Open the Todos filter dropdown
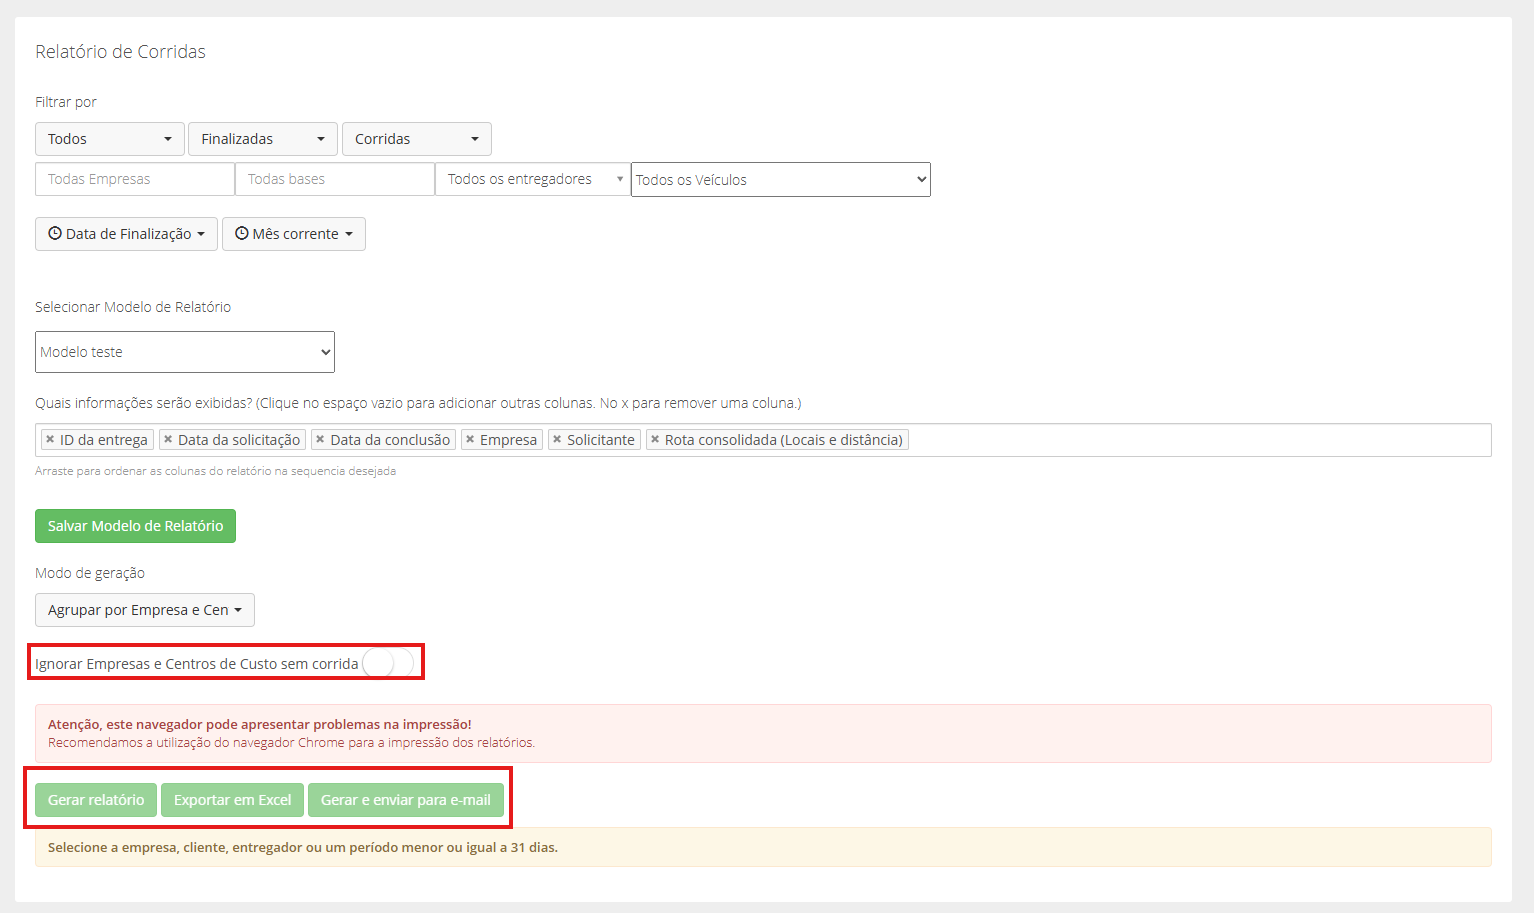Image resolution: width=1534 pixels, height=913 pixels. point(110,139)
